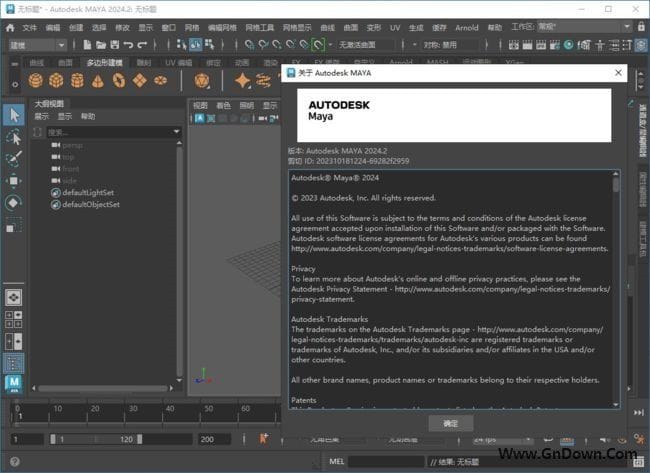The height and width of the screenshot is (473, 650).
Task: Activate the Move tool in toolbox
Action: (x=14, y=181)
